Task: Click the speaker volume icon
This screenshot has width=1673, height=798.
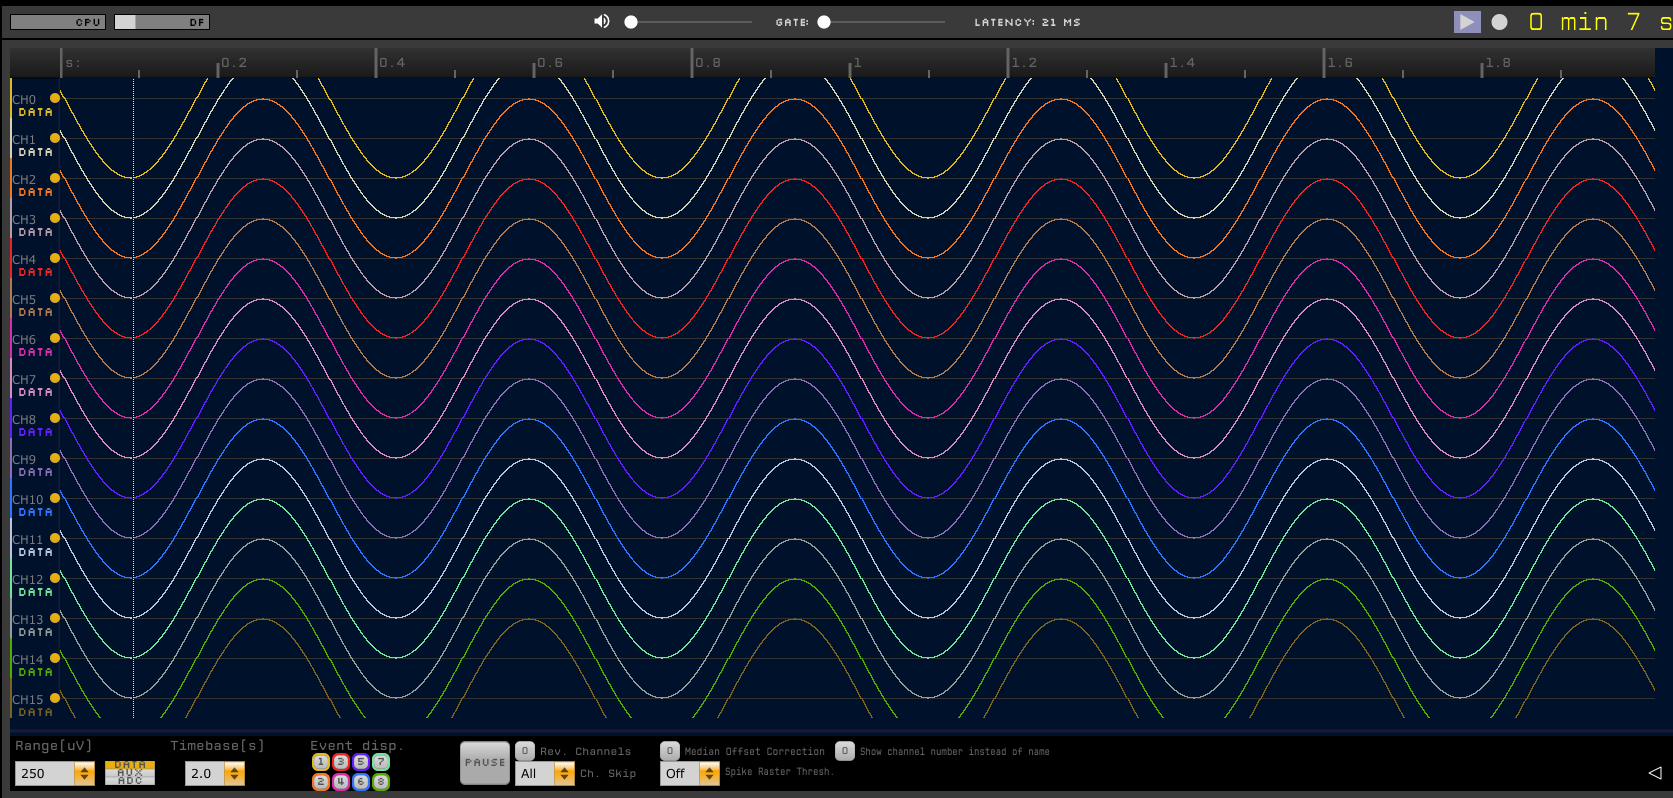Action: 602,21
